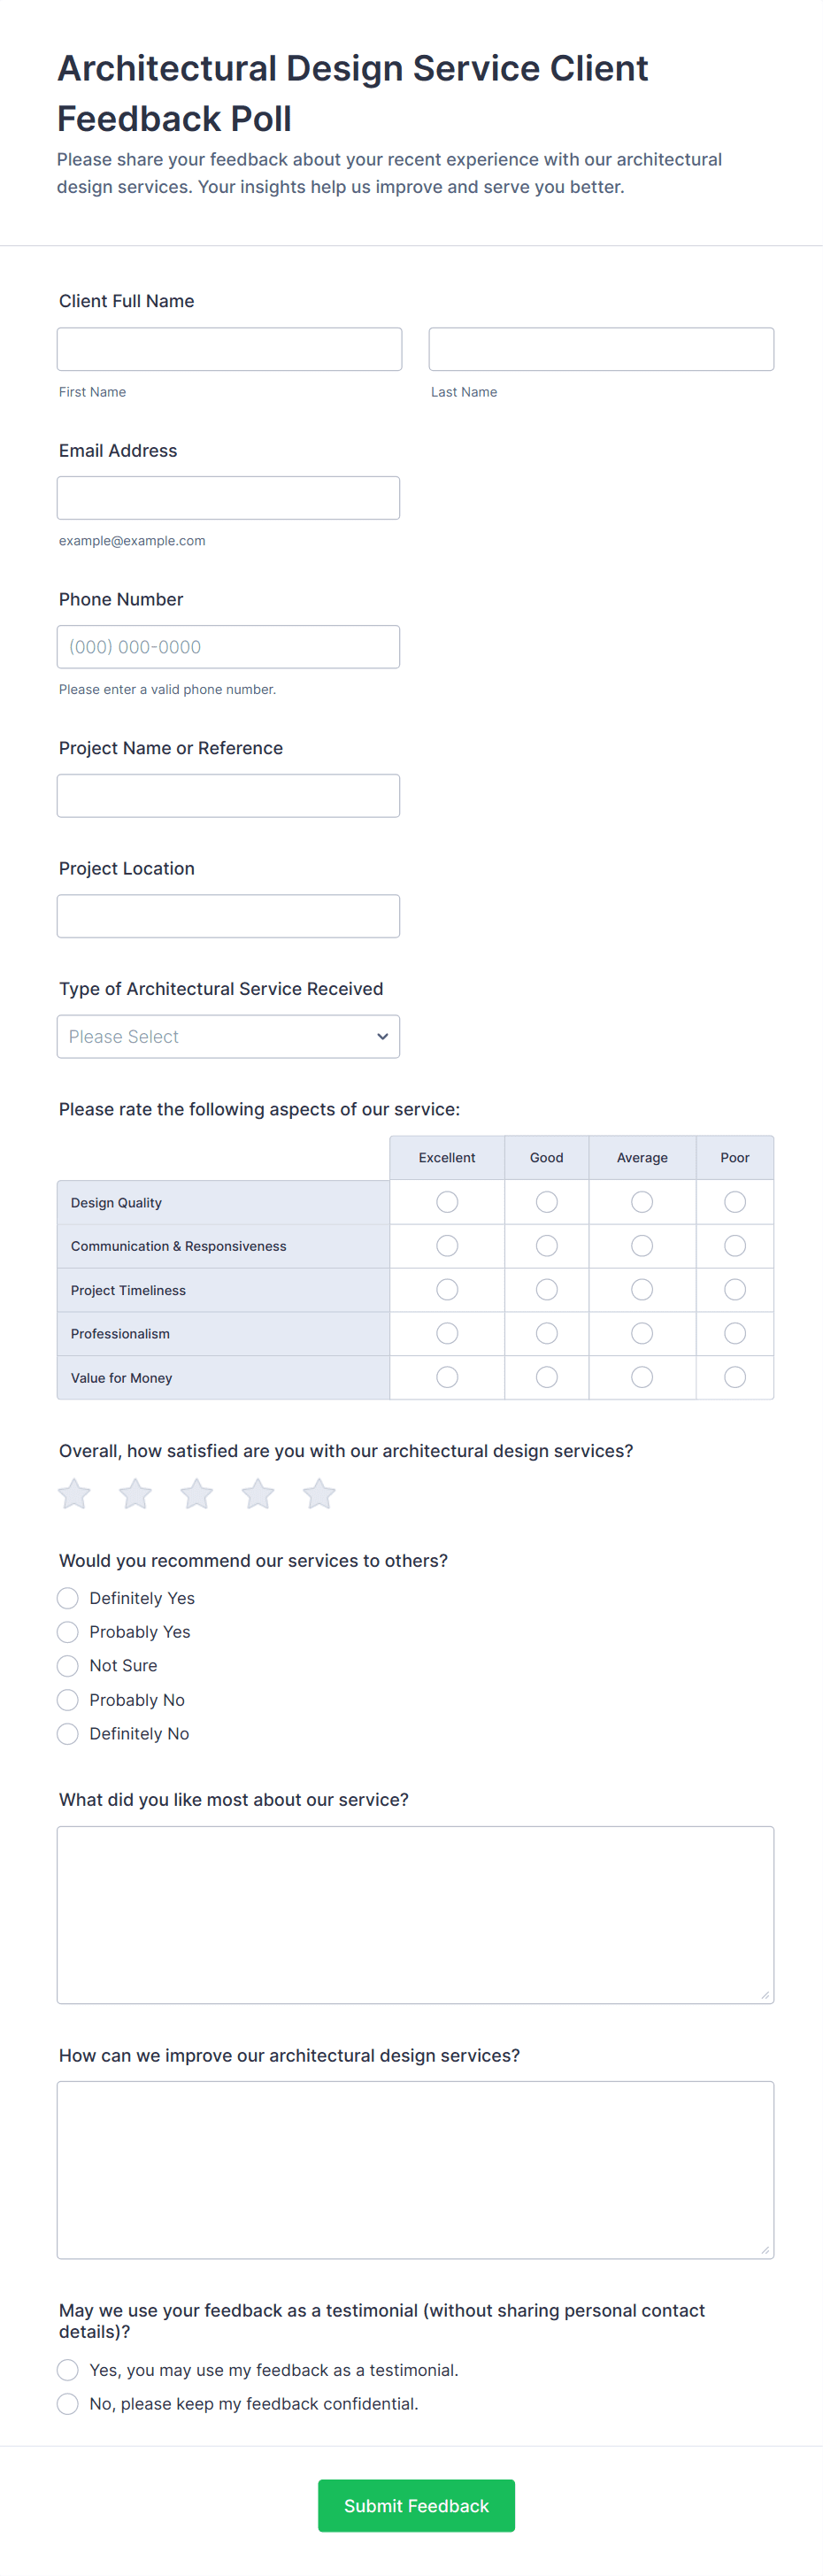This screenshot has width=823, height=2576.
Task: Select Poor for Value for Money
Action: coord(735,1377)
